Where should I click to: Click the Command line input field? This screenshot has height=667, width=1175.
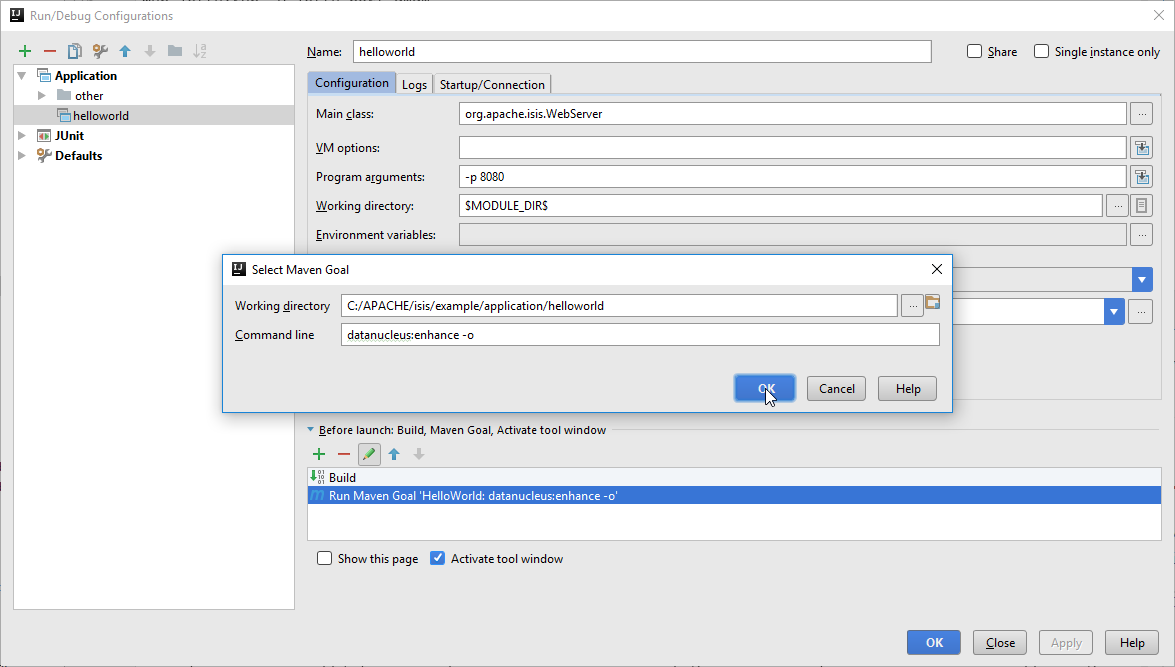coord(640,335)
